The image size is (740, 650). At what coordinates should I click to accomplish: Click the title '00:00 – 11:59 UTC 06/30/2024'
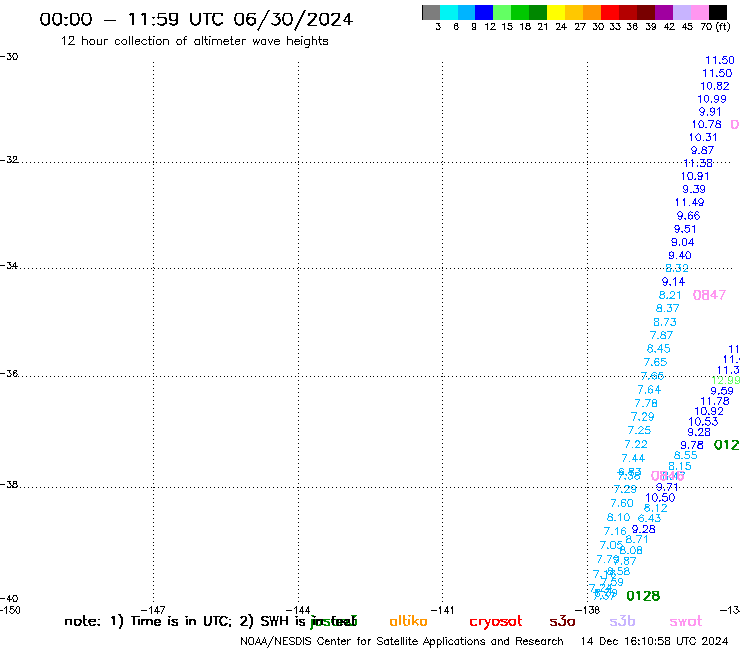point(196,19)
